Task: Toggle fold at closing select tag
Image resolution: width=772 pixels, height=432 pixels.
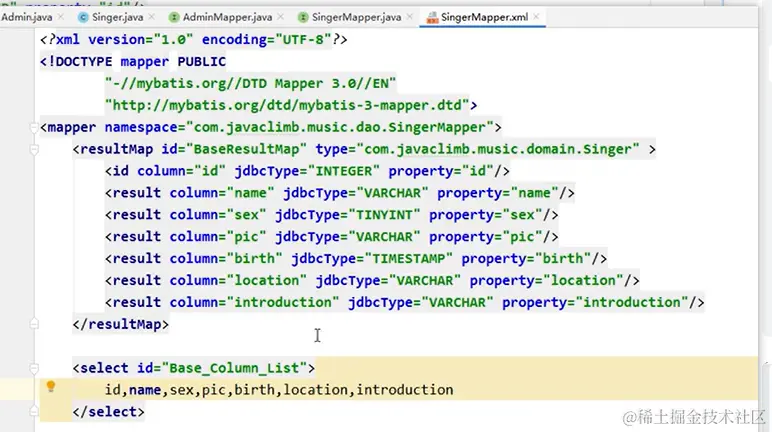Action: point(34,411)
